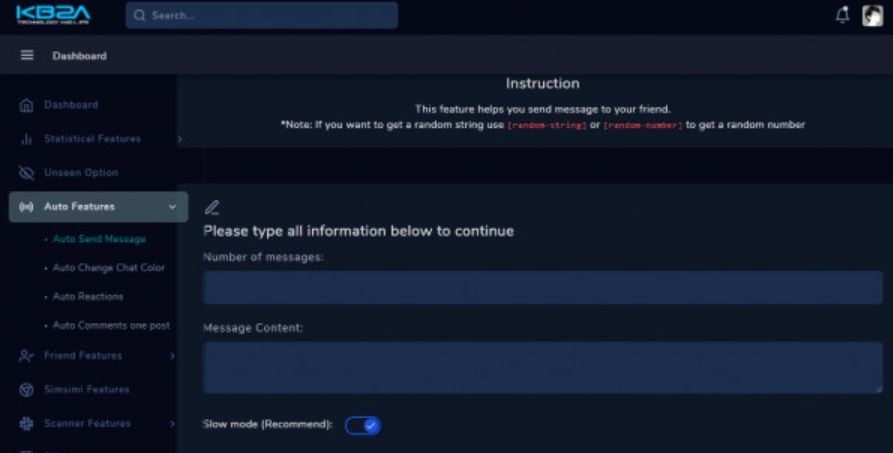893x453 pixels.
Task: Click the Scanner Features icon
Action: click(x=26, y=423)
